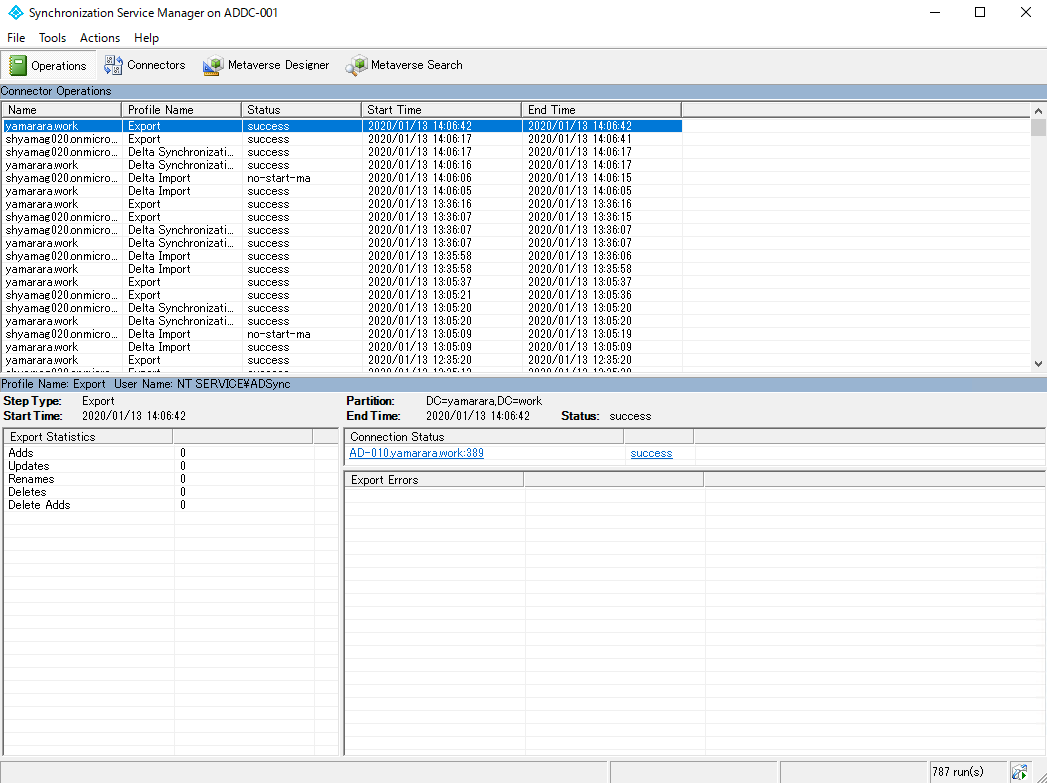The image size is (1048, 784).
Task: Sort operations by the Name column
Action: [x=62, y=109]
